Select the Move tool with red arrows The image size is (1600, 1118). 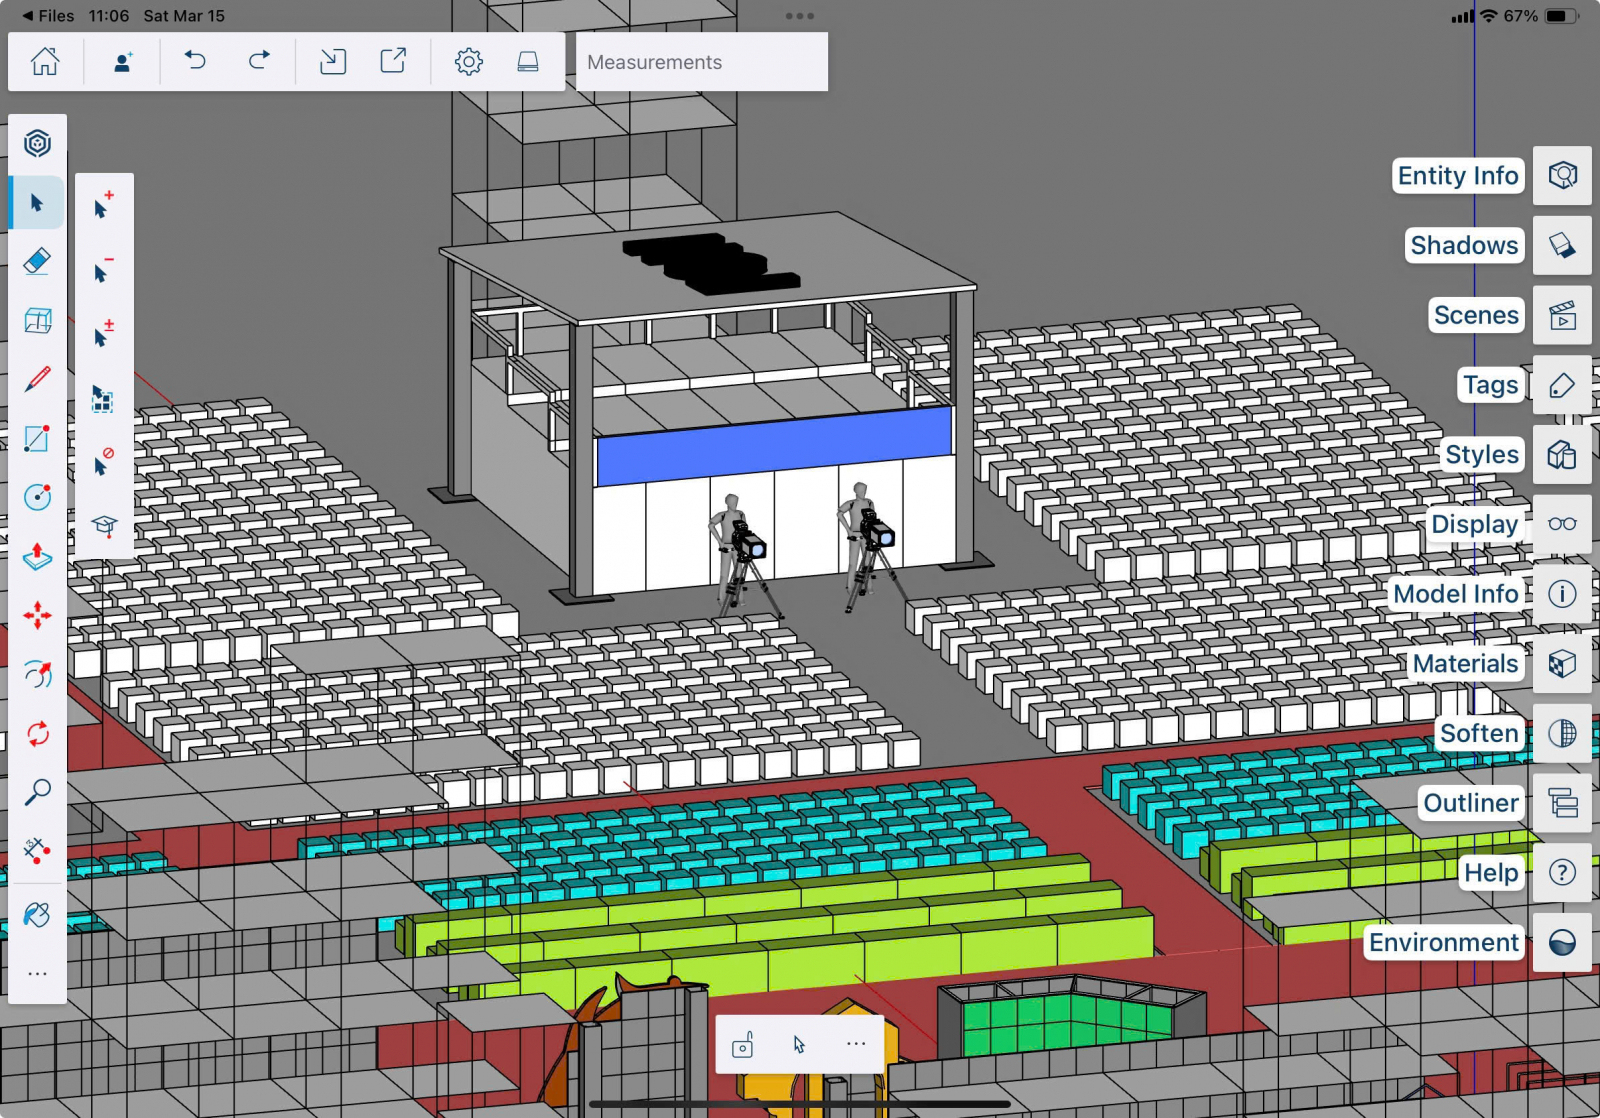pos(37,615)
